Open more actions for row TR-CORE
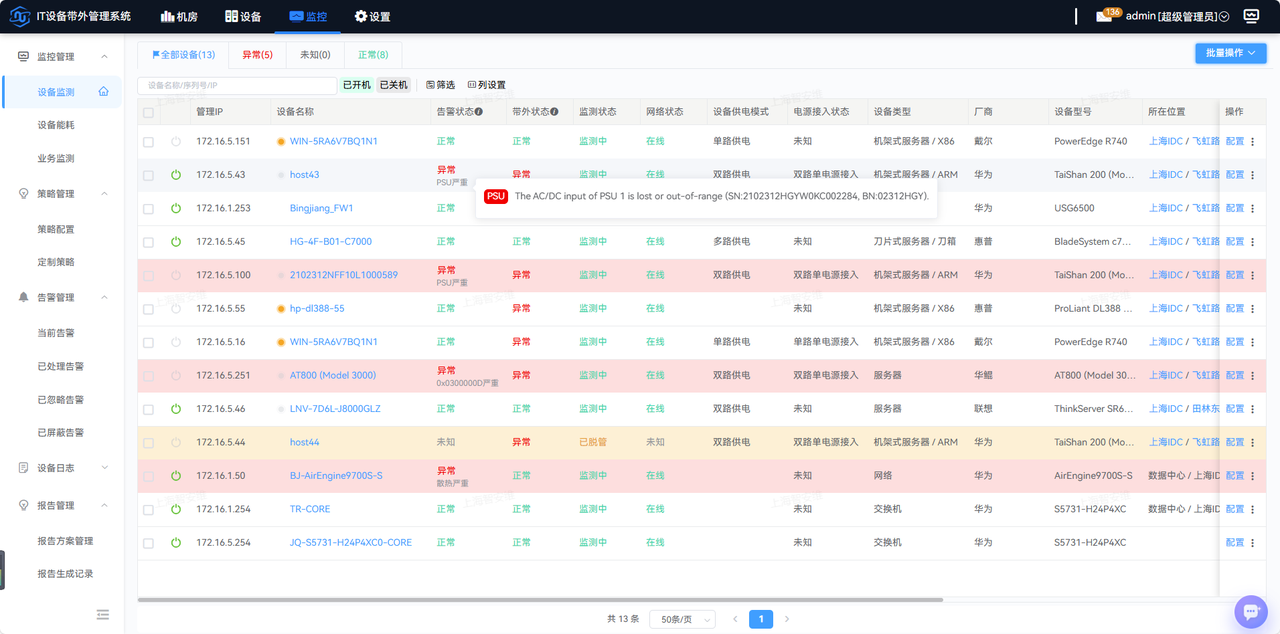1280x634 pixels. pyautogui.click(x=1252, y=509)
